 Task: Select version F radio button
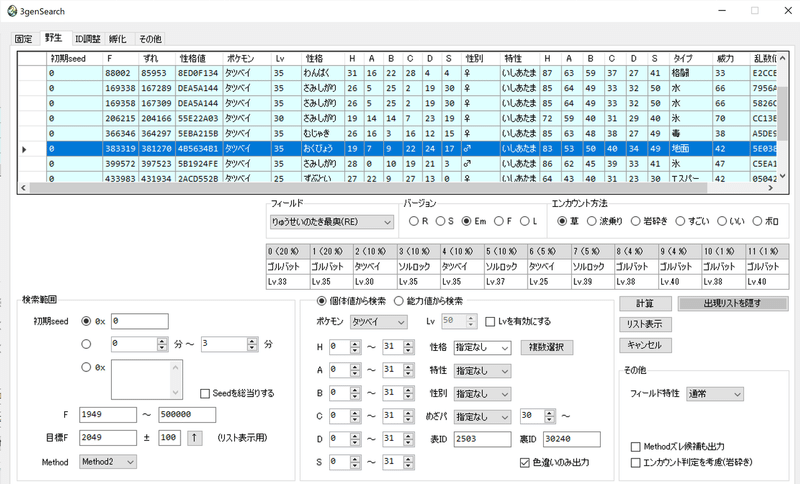(503, 221)
